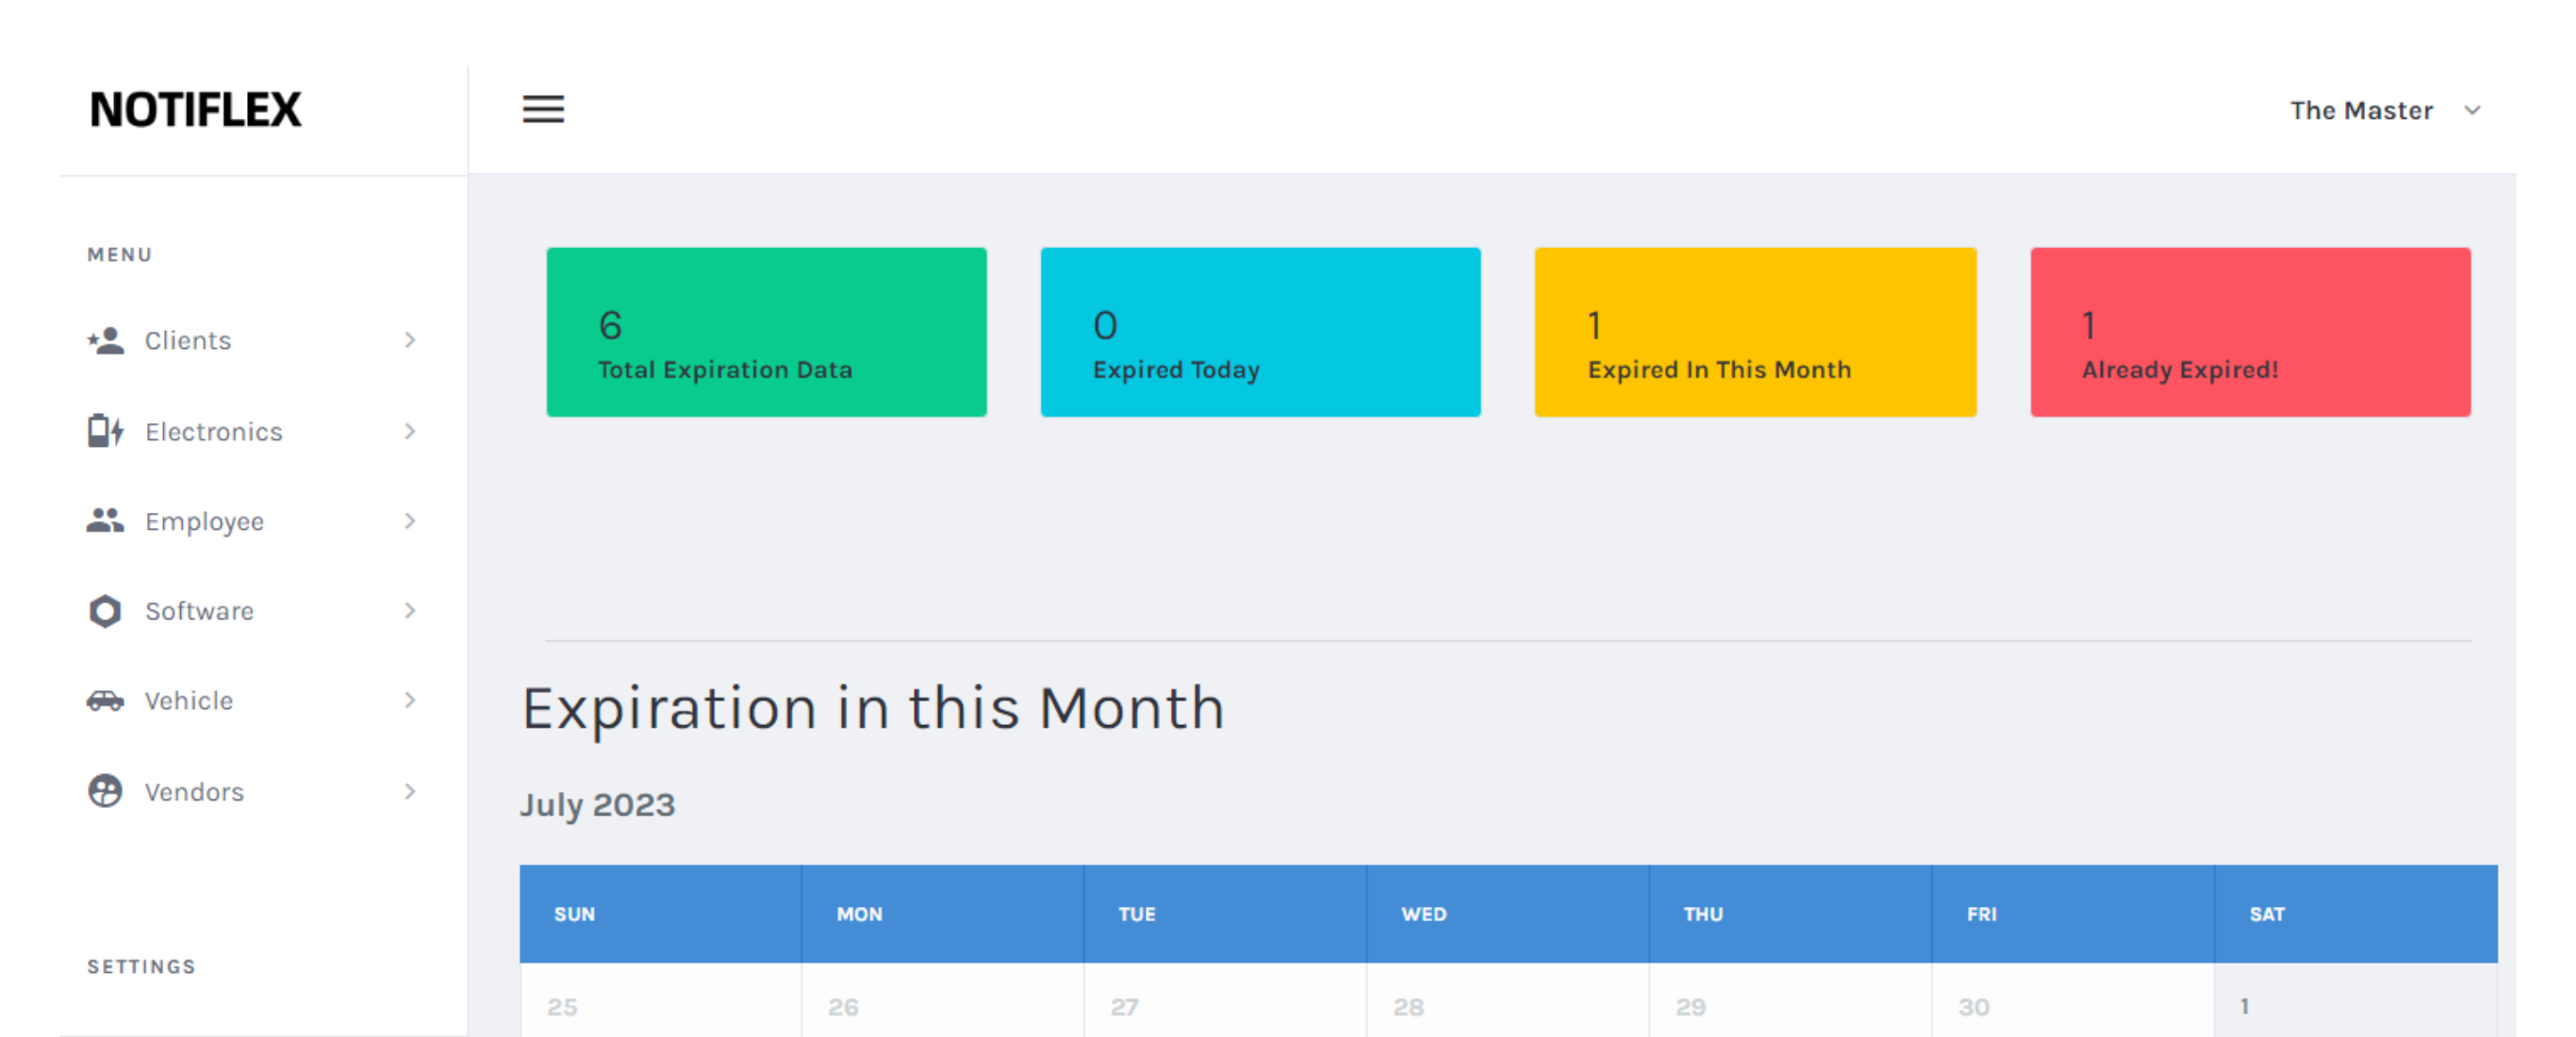Screen dimensions: 2576x1037
Task: Click the Software hexagon icon
Action: [x=105, y=611]
